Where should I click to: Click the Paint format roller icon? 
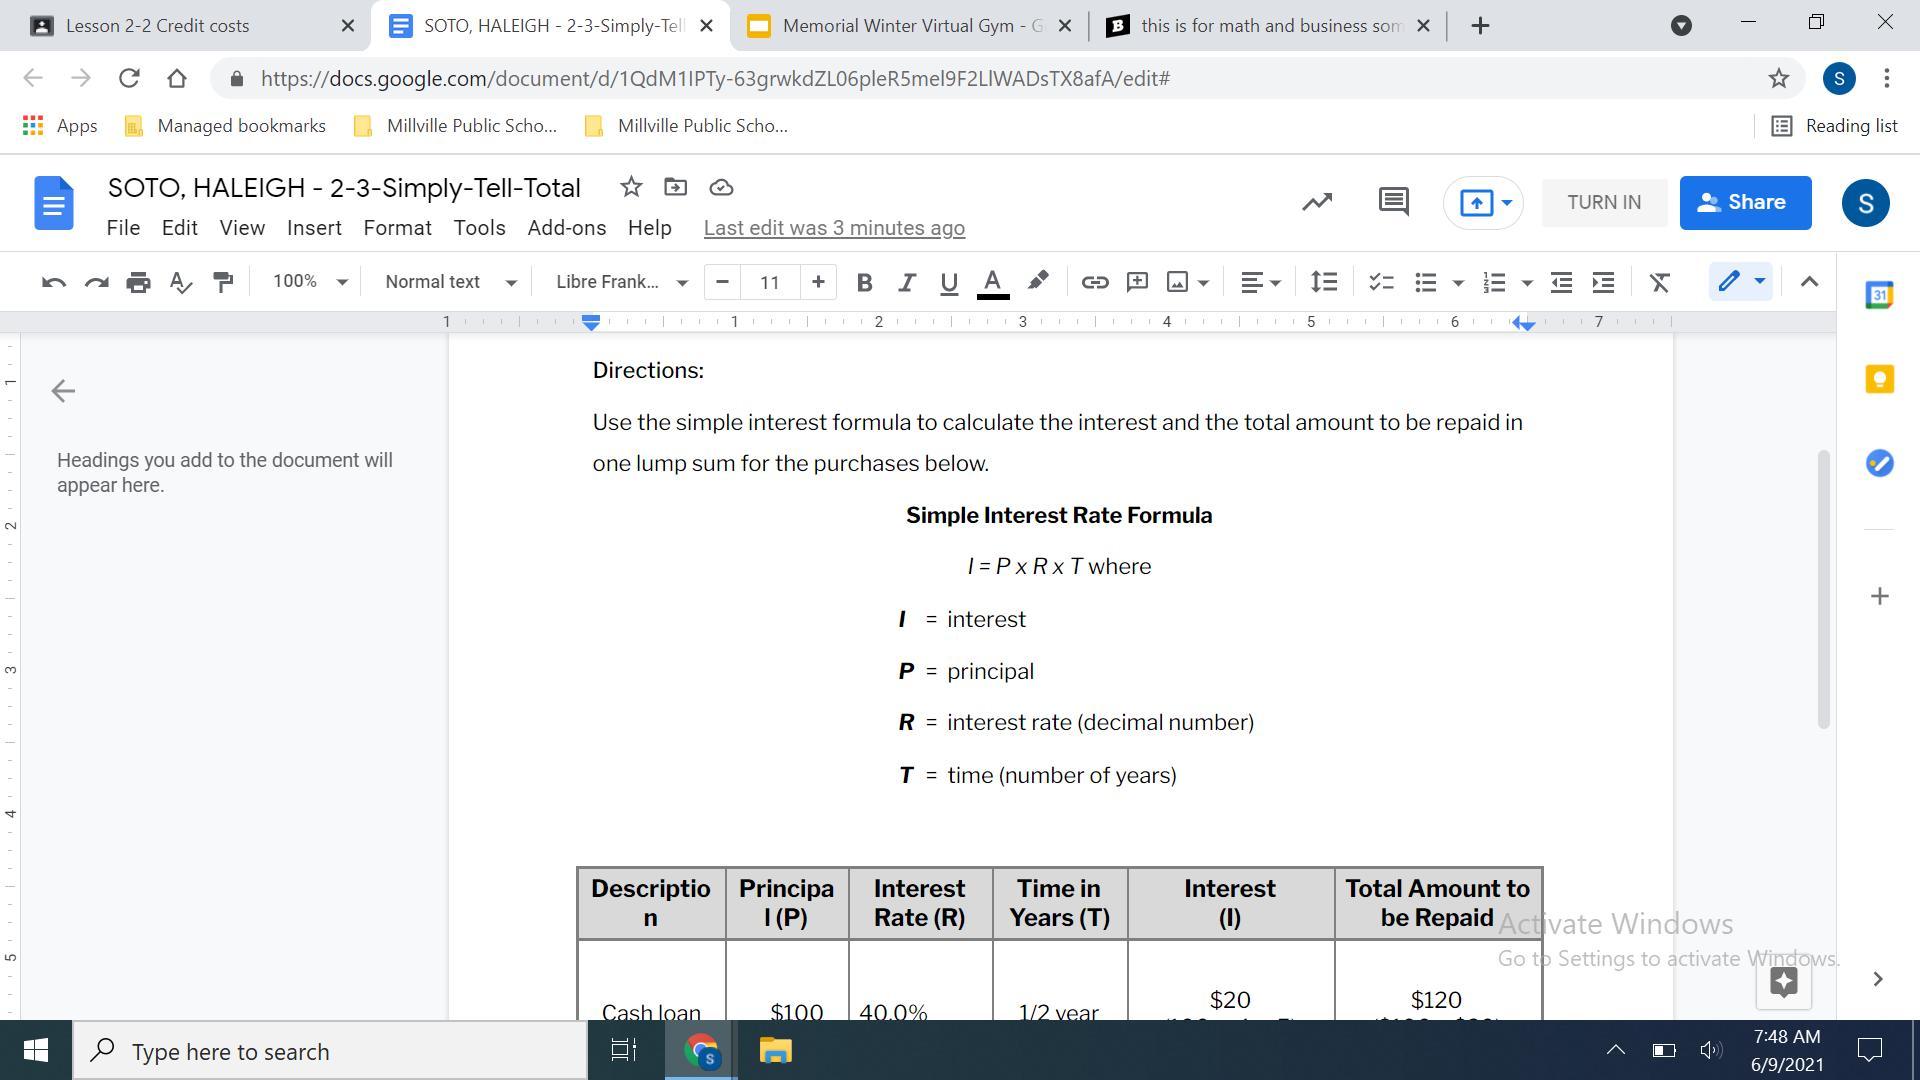pos(223,282)
